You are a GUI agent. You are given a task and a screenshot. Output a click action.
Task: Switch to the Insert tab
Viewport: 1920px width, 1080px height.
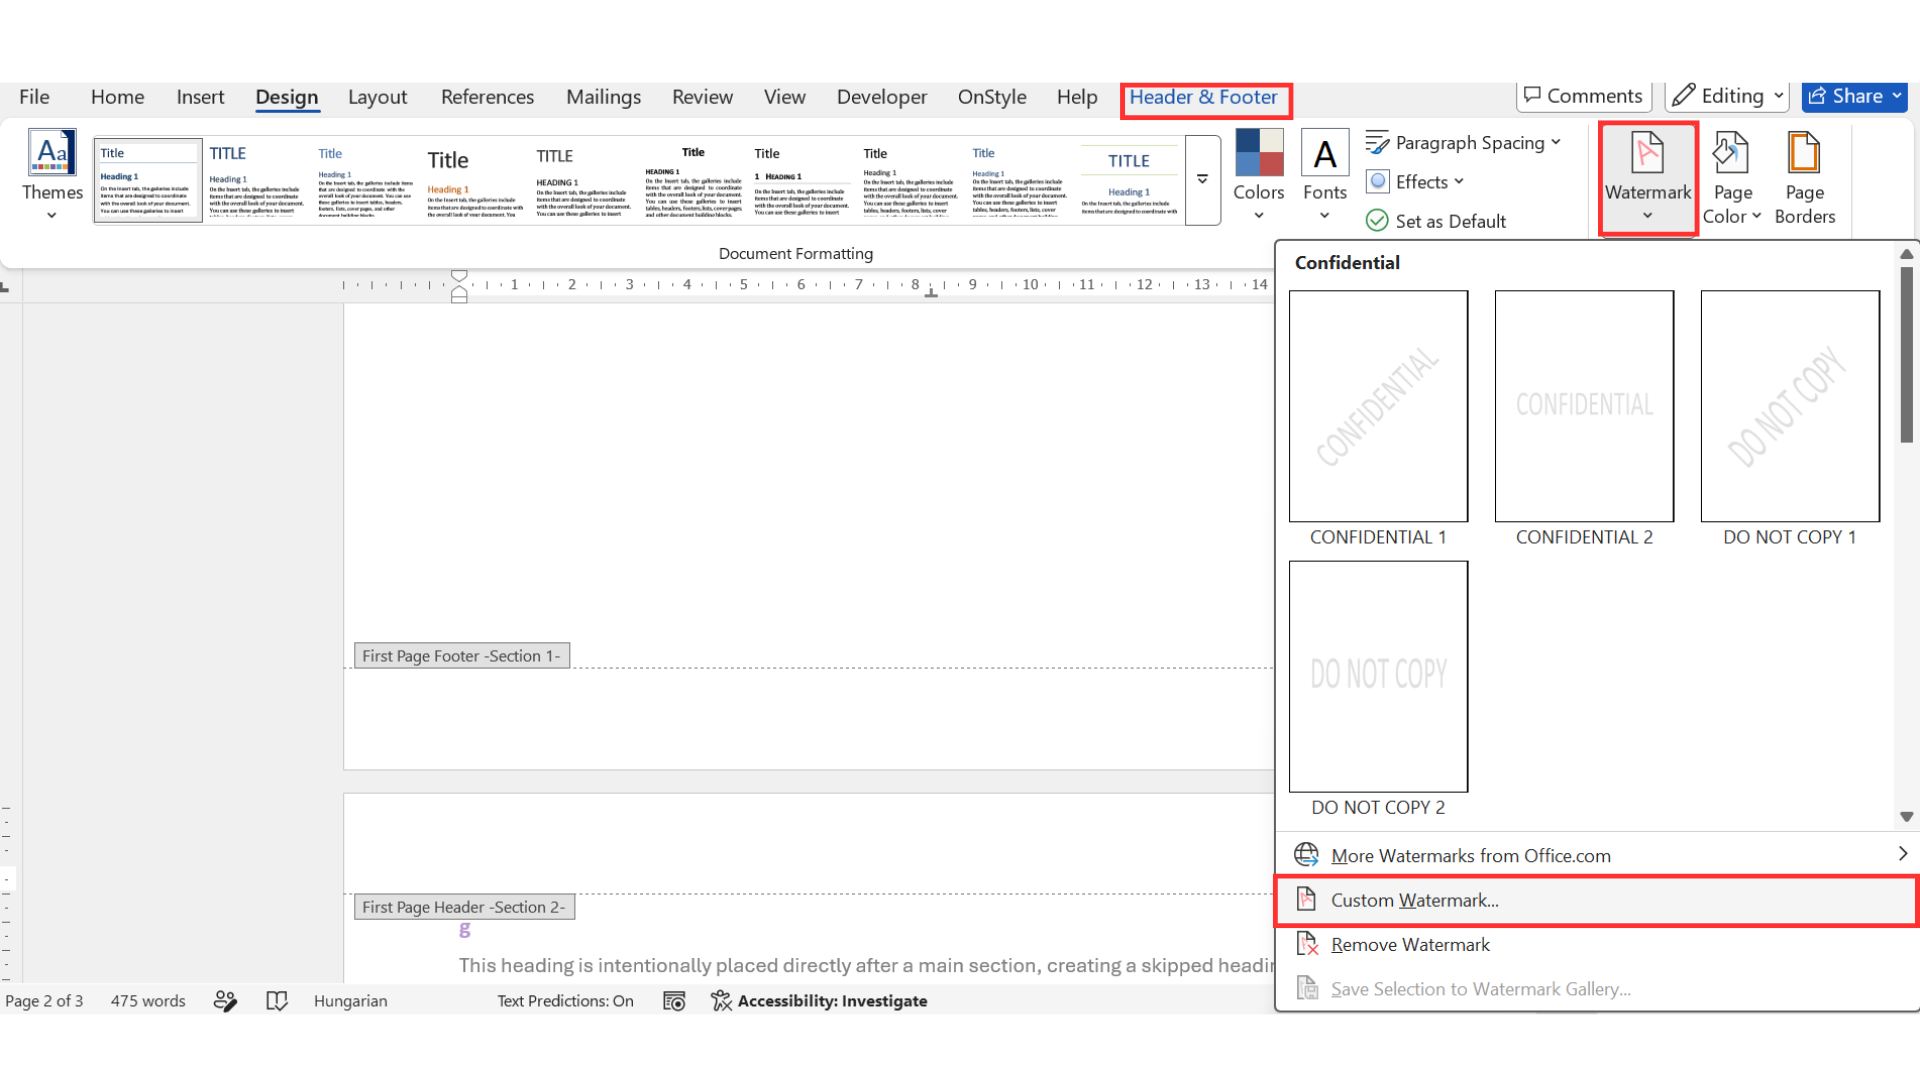click(x=200, y=97)
